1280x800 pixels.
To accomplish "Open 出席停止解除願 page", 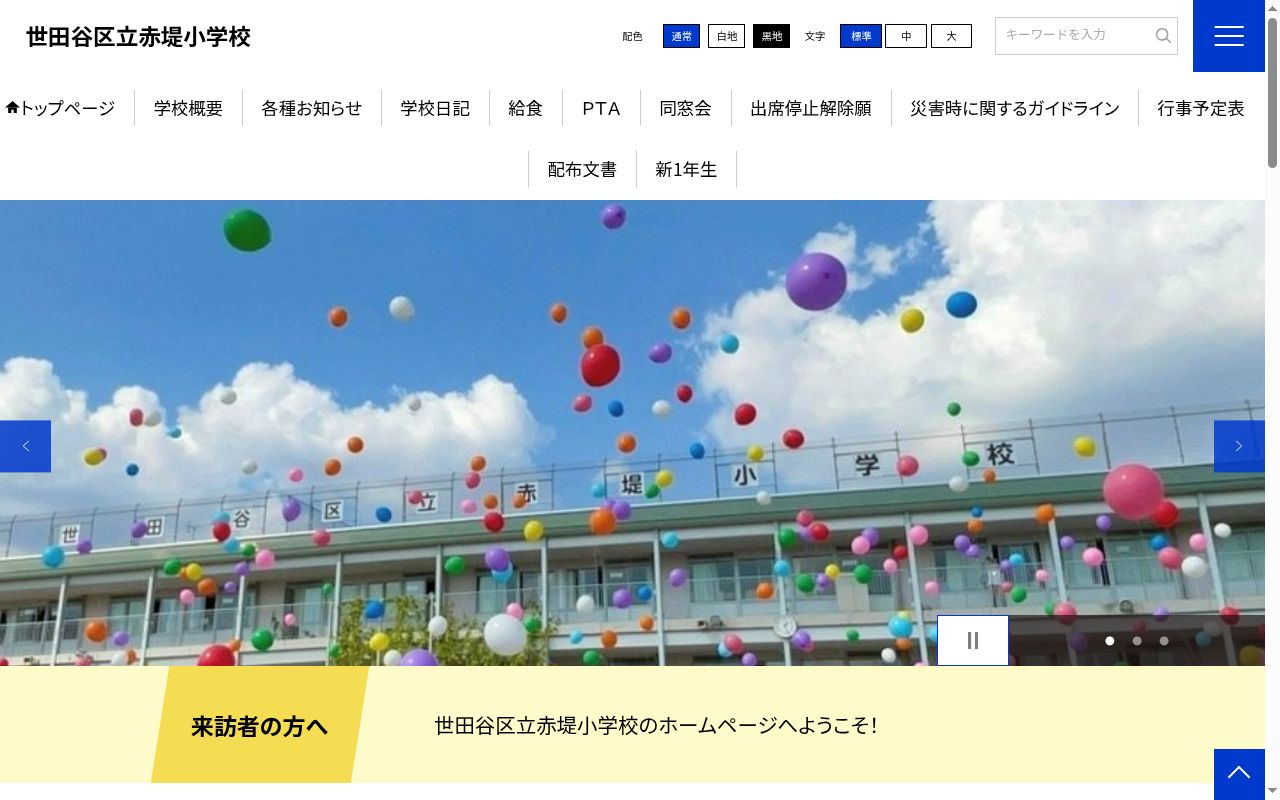I will pyautogui.click(x=811, y=108).
